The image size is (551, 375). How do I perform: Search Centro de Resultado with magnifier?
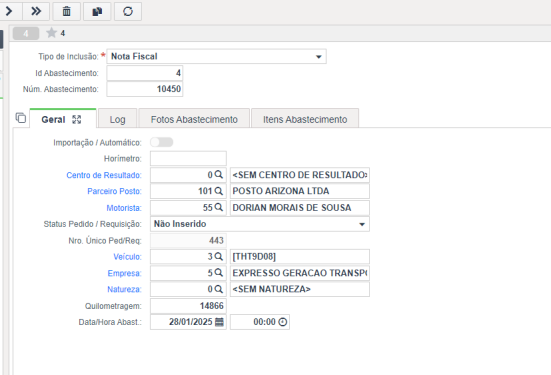click(x=219, y=174)
